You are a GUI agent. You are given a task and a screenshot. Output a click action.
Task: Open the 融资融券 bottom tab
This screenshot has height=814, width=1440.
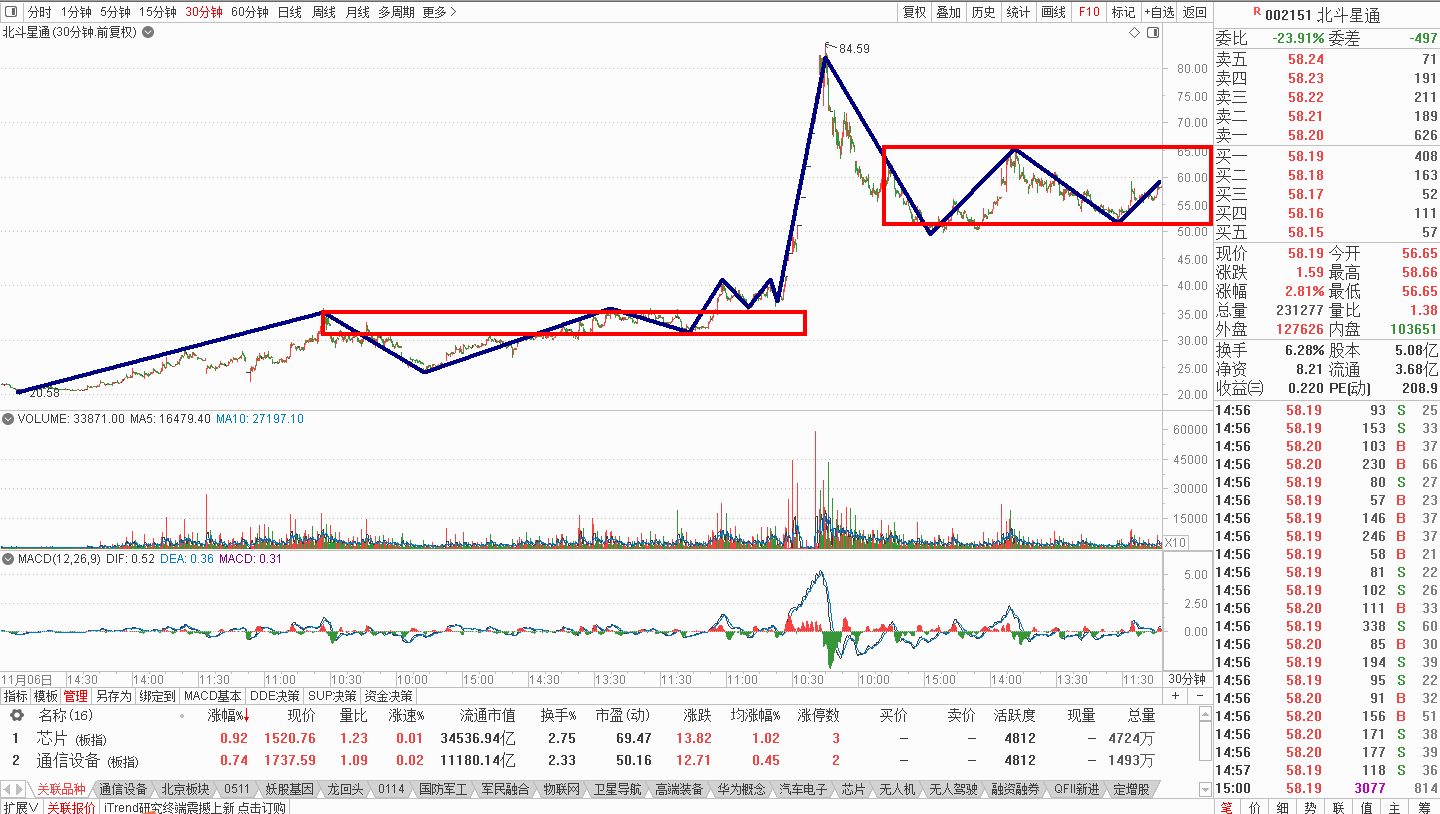tap(1015, 789)
